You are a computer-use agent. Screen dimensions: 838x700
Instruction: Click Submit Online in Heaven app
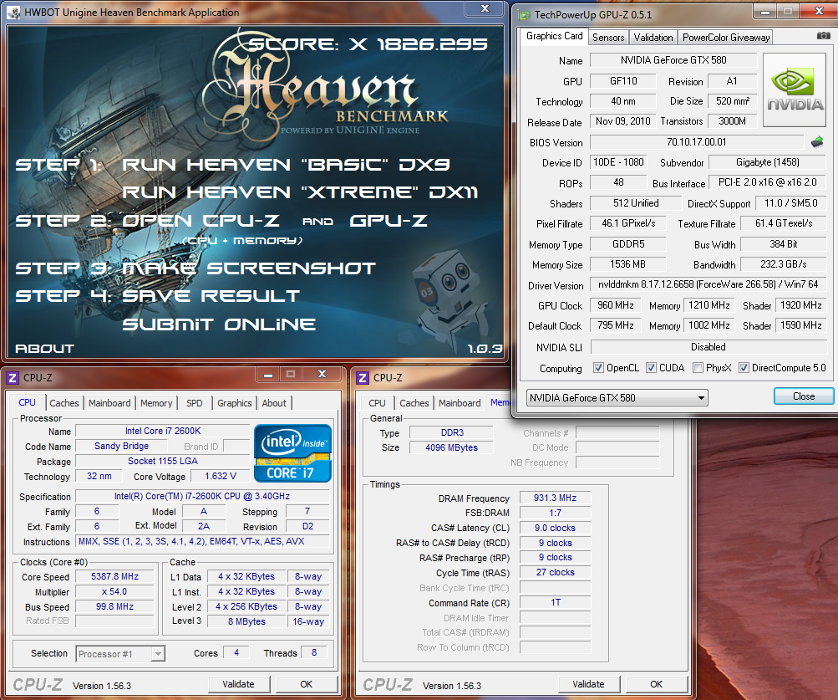pyautogui.click(x=219, y=324)
